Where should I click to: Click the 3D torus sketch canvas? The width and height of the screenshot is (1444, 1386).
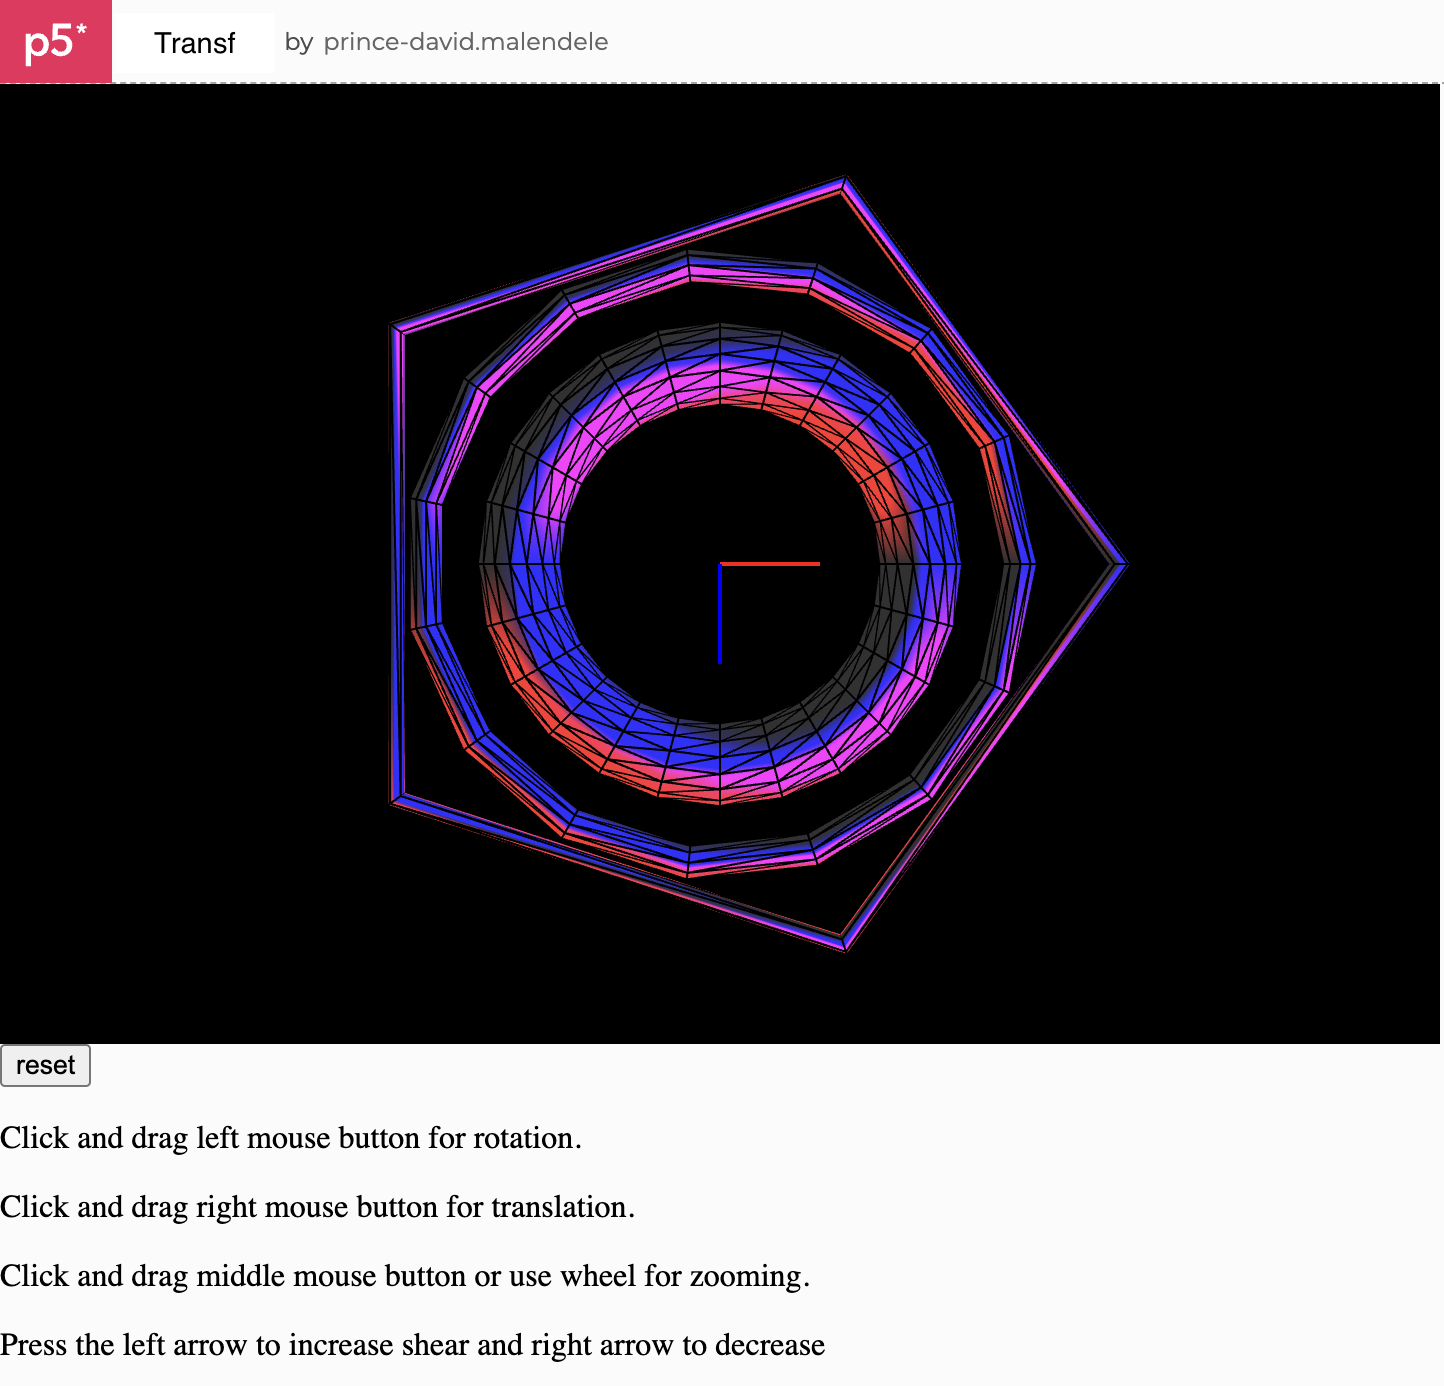720,564
